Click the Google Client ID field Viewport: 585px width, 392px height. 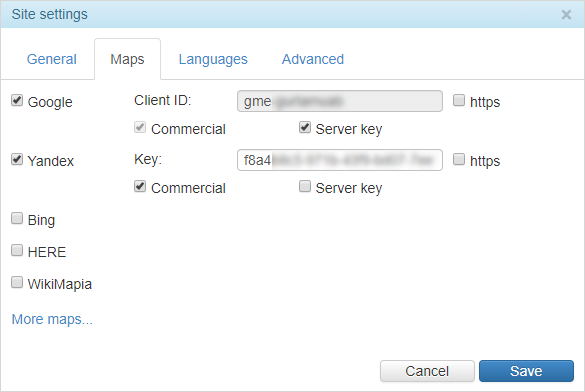point(340,101)
